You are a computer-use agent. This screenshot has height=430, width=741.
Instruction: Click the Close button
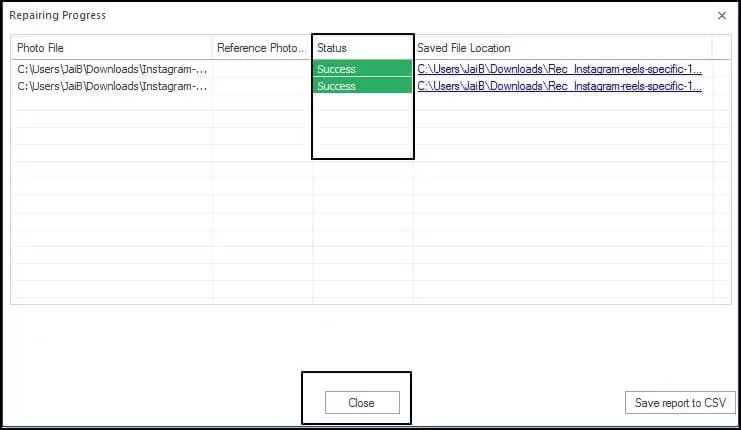[362, 403]
